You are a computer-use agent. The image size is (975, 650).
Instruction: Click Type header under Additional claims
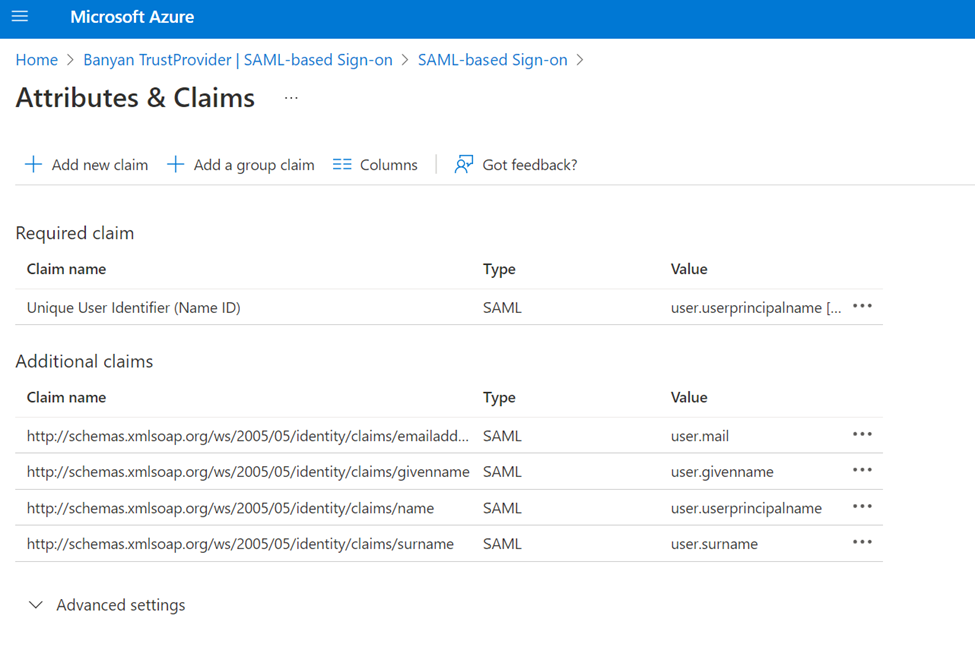coord(499,398)
